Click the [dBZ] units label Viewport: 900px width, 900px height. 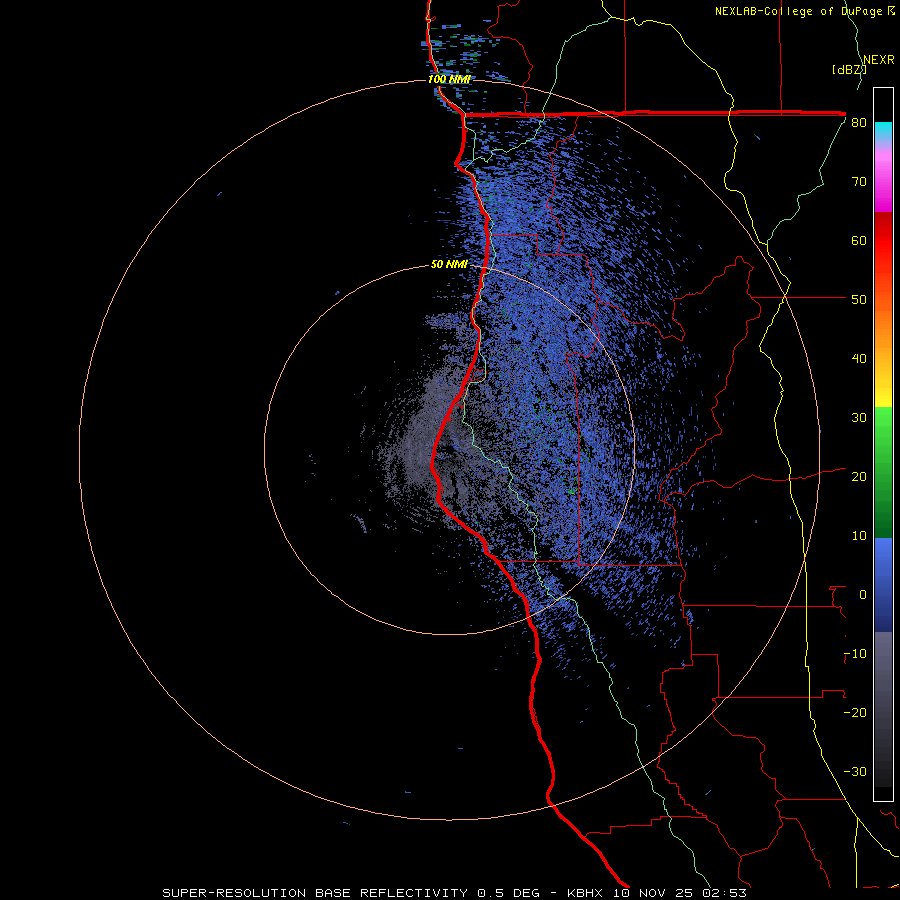849,70
